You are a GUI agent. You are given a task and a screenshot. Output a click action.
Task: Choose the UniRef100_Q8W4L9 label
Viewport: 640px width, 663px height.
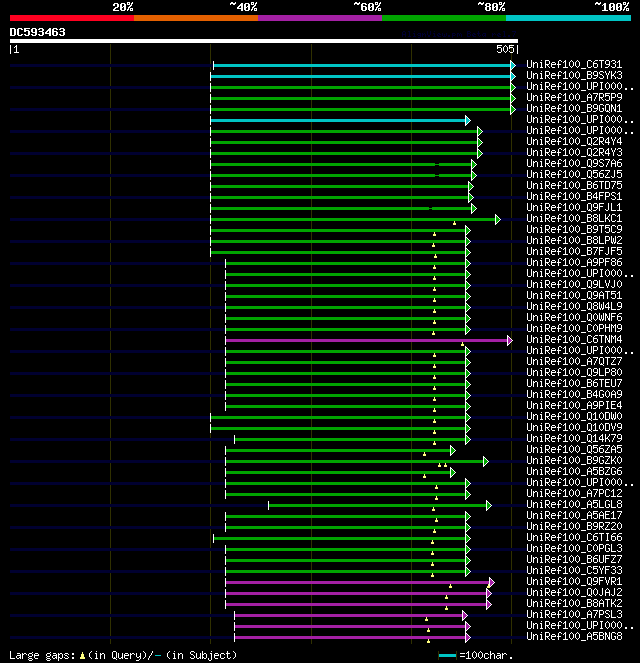click(x=574, y=306)
